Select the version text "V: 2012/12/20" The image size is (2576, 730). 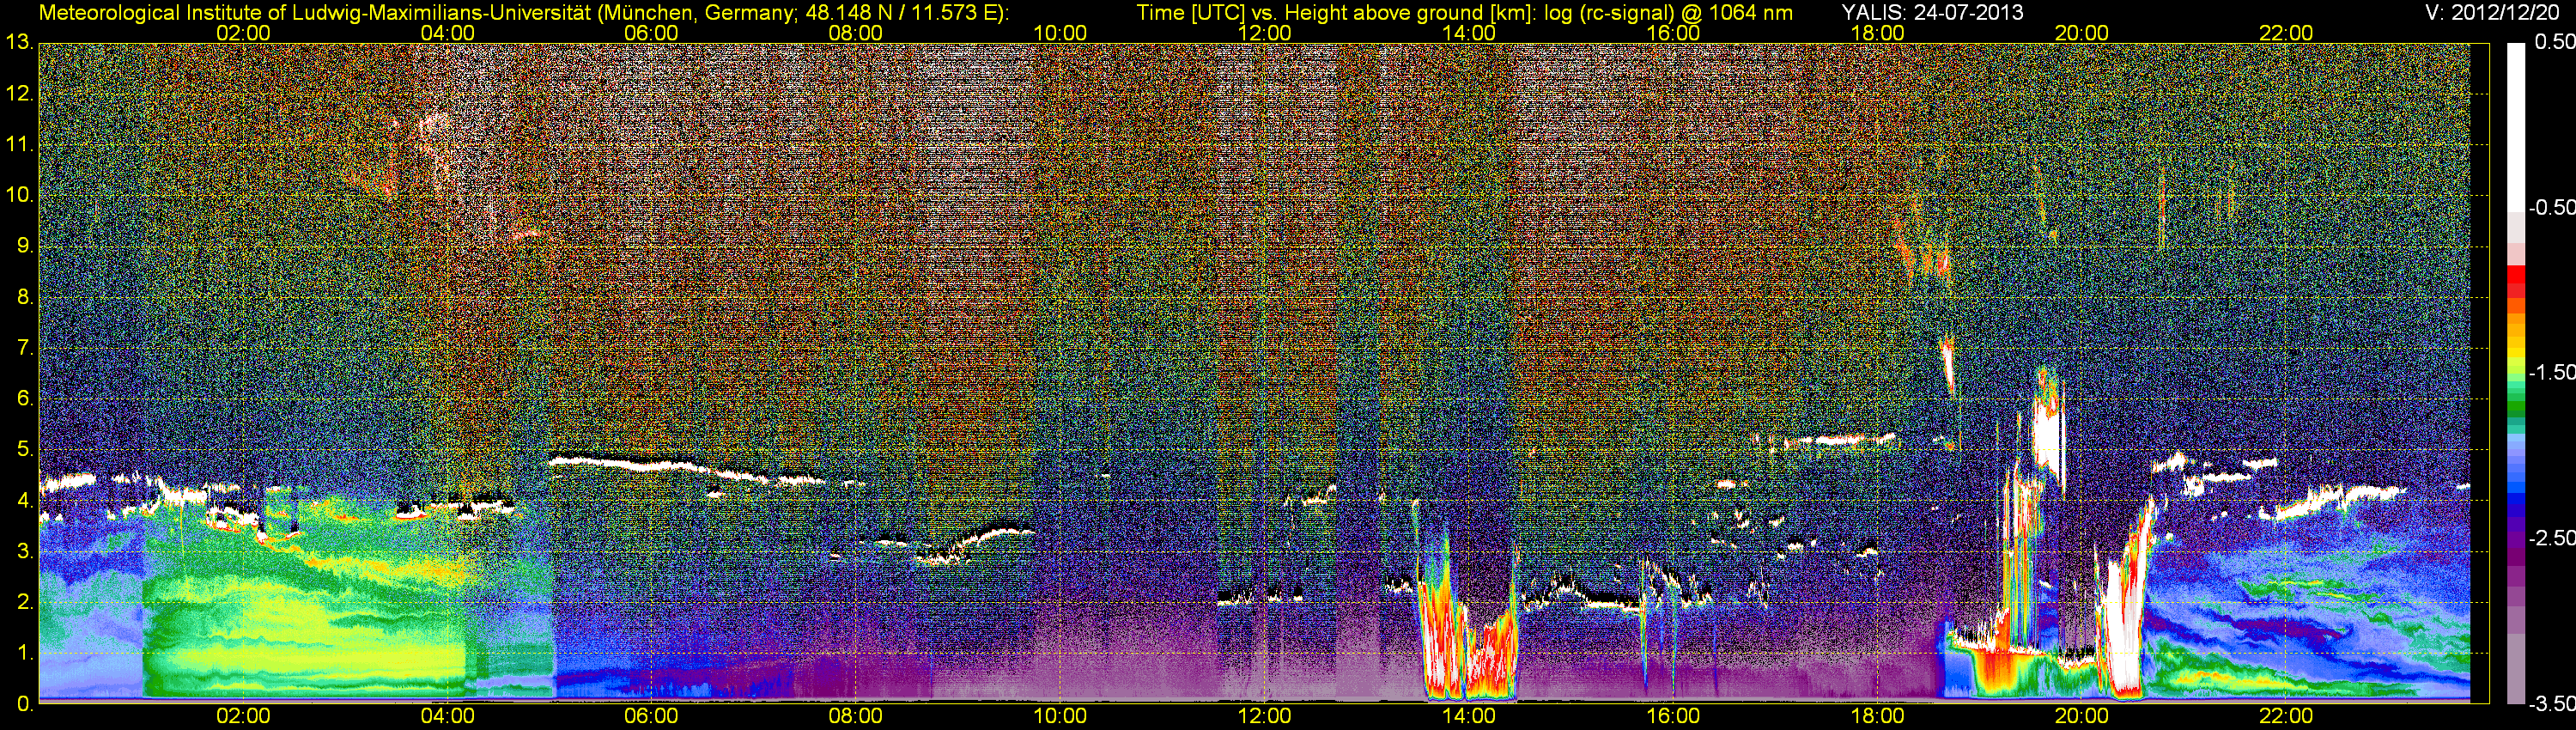(x=2494, y=12)
